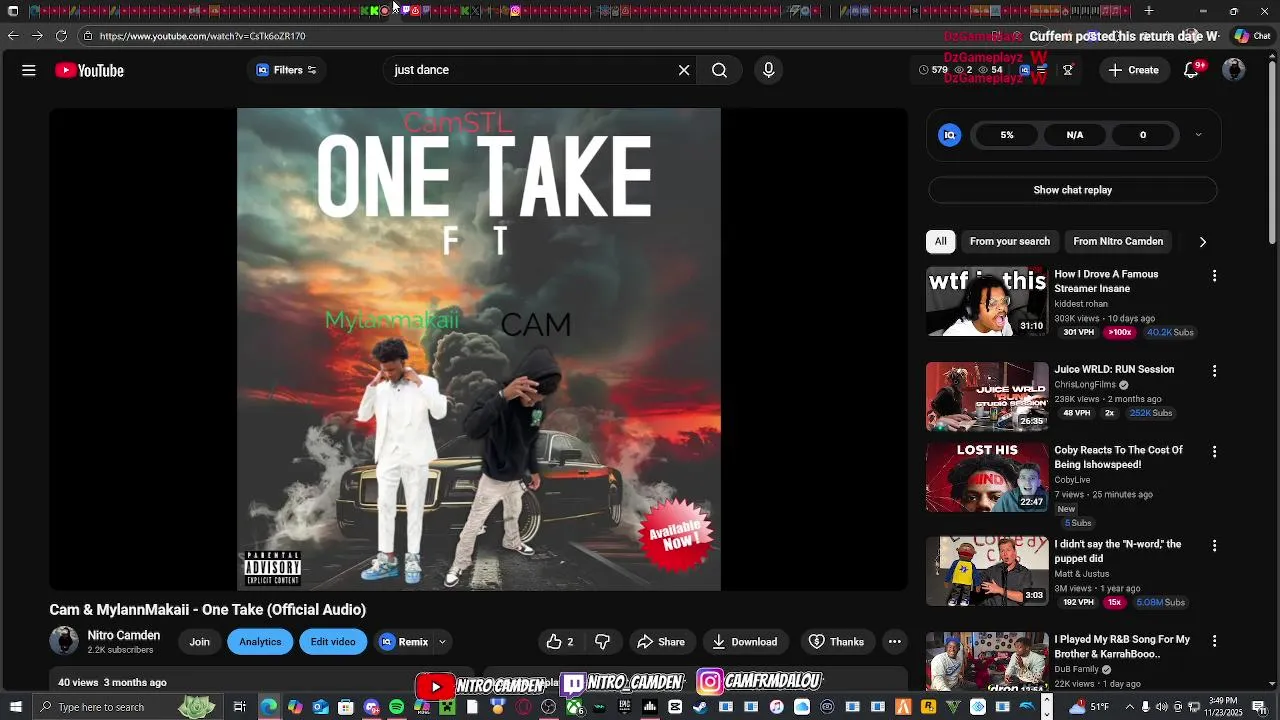Viewport: 1280px width, 720px height.
Task: Open options for 'Juice WRLD: RUN Session'
Action: pyautogui.click(x=1215, y=371)
